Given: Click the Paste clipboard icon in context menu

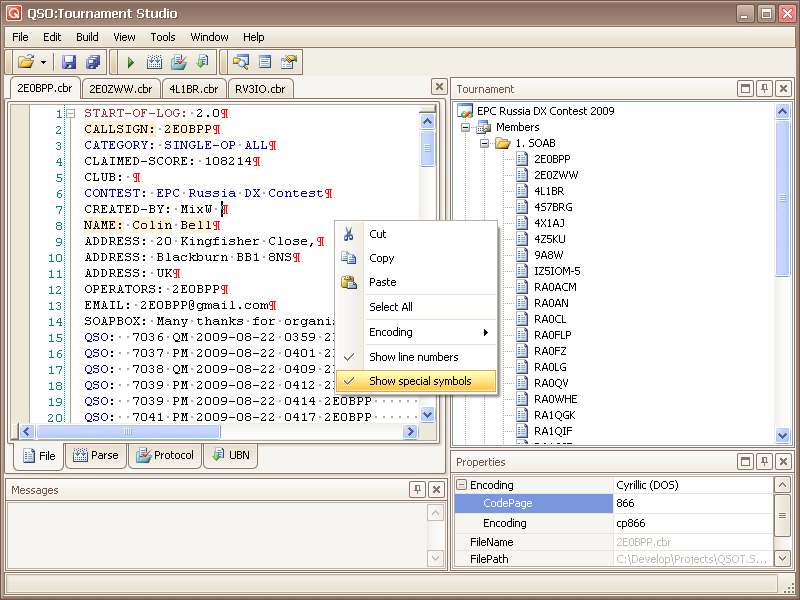Looking at the screenshot, I should point(348,282).
